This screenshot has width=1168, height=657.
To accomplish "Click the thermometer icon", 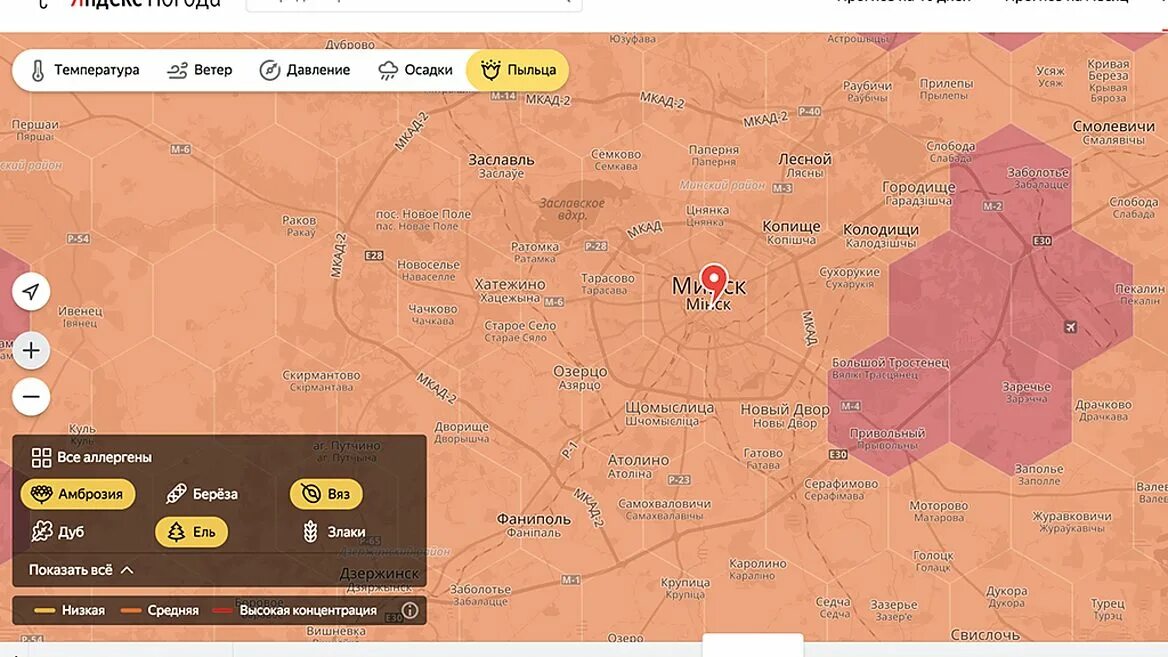I will point(37,70).
